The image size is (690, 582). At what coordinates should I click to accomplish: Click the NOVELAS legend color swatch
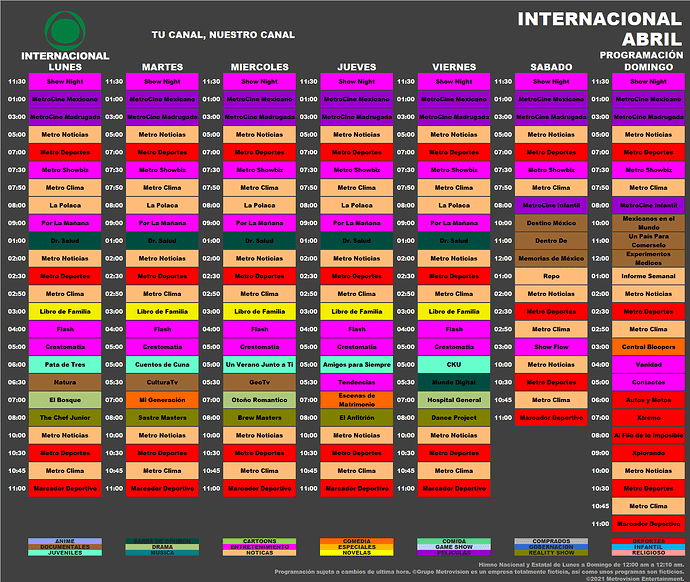point(357,553)
